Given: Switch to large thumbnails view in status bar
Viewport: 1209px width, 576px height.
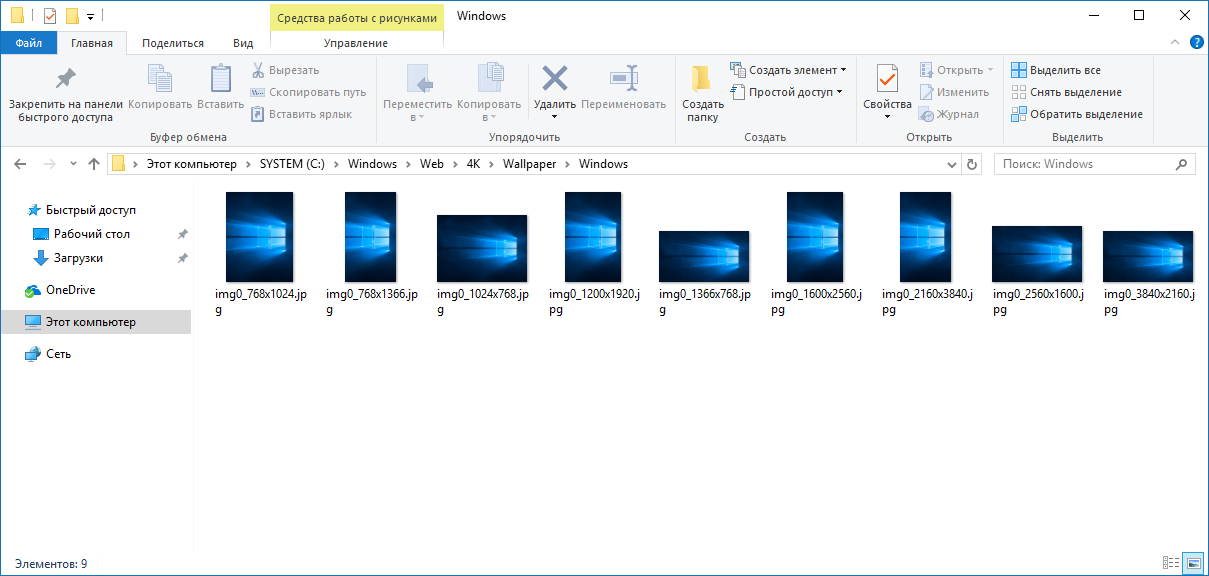Looking at the screenshot, I should click(x=1192, y=563).
